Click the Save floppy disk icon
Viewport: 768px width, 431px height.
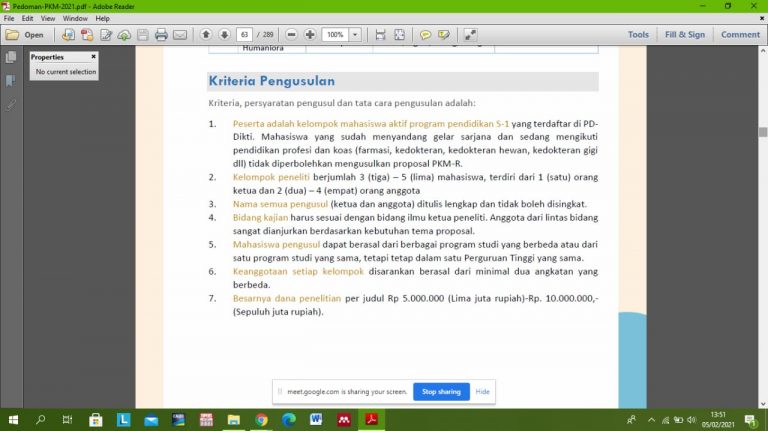pos(142,35)
